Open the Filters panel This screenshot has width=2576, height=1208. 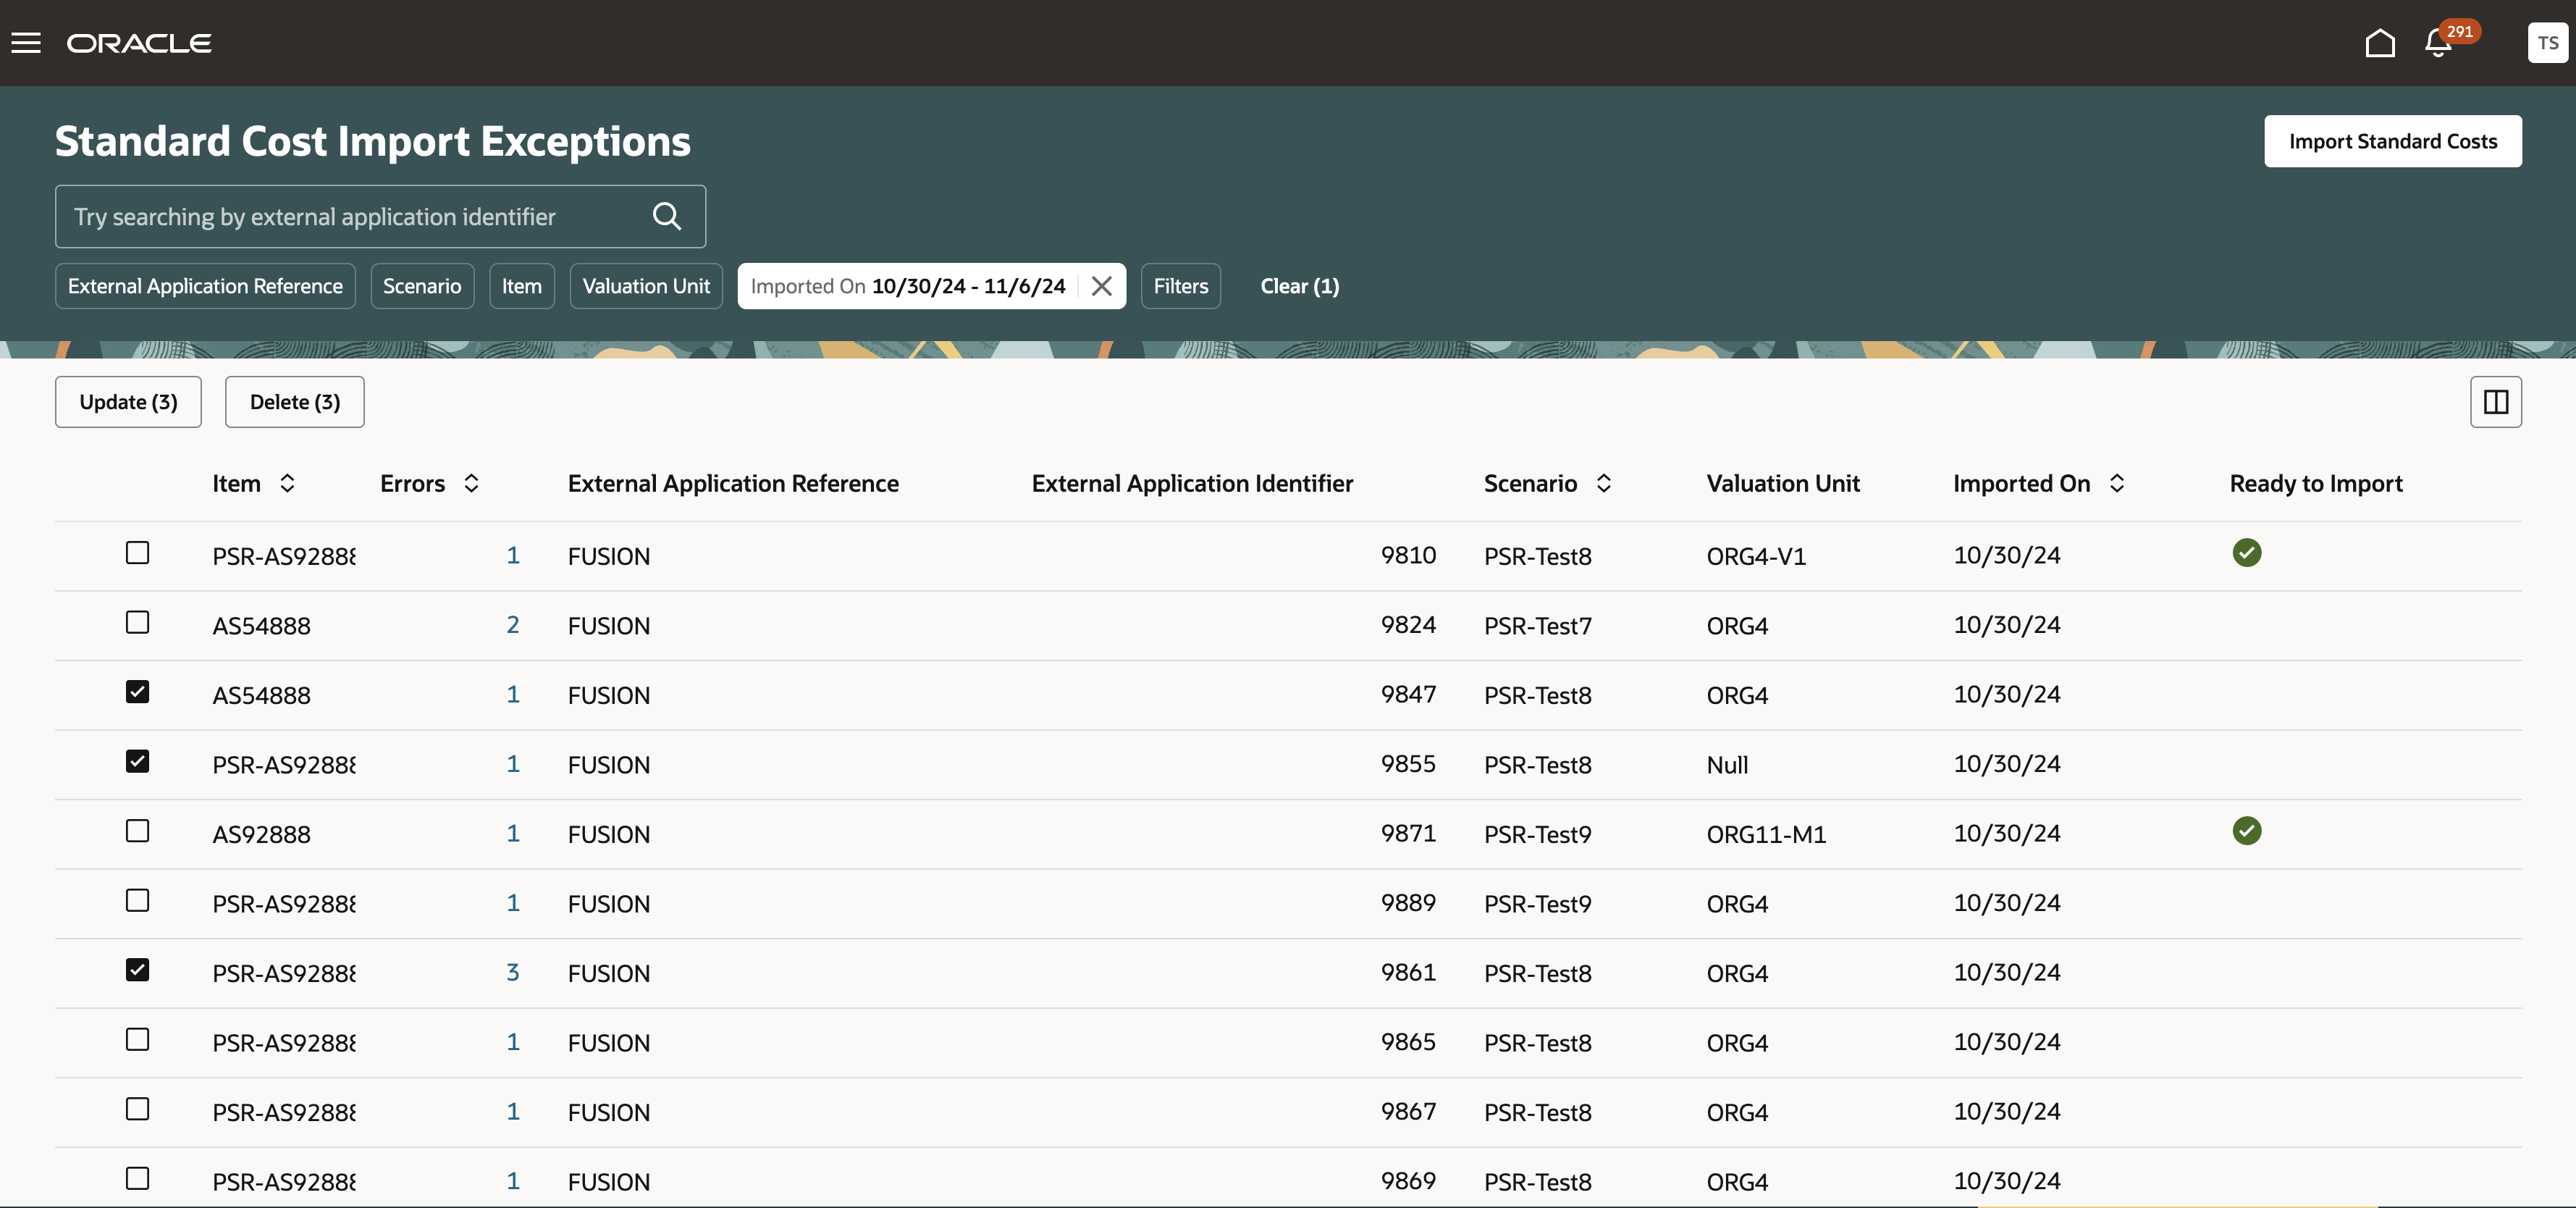[1180, 286]
